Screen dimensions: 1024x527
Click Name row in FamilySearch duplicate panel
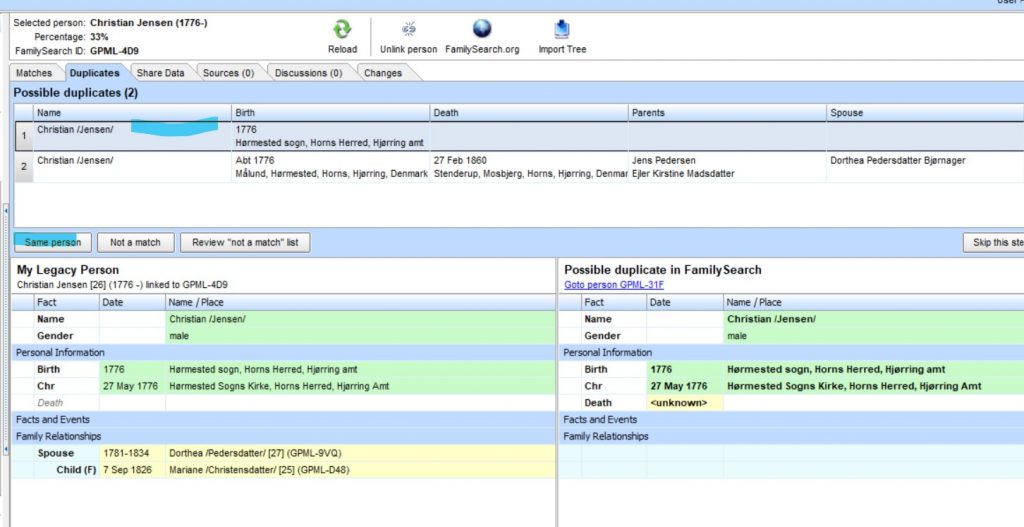(x=792, y=319)
